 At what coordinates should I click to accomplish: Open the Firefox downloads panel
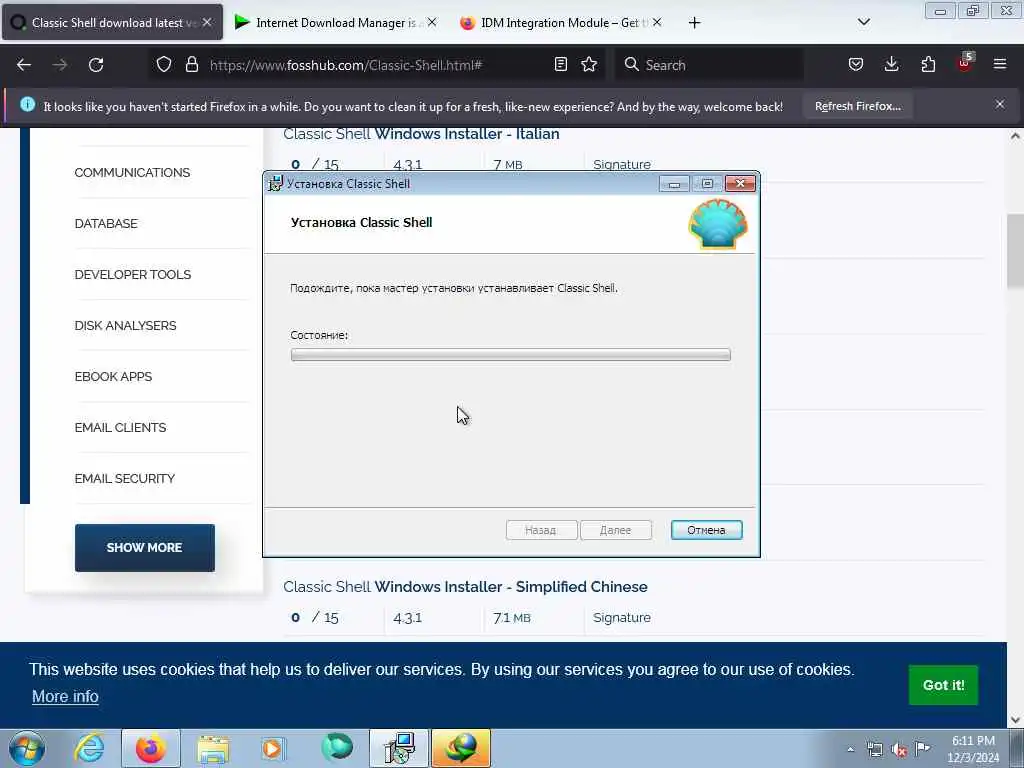point(891,64)
